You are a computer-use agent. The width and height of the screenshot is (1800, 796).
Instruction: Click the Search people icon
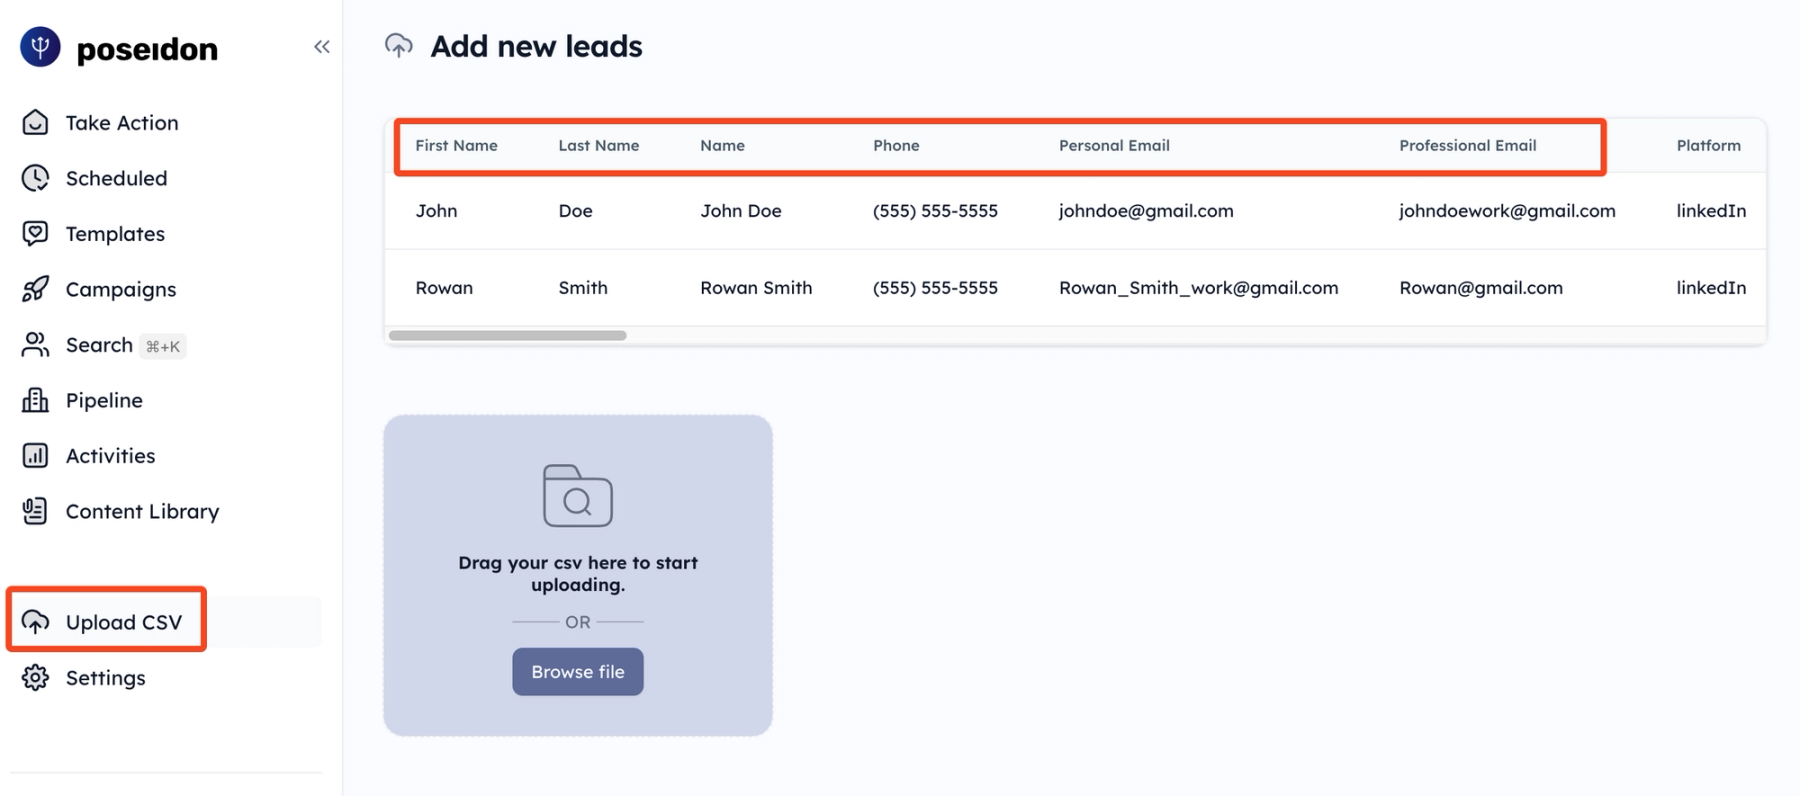click(35, 344)
